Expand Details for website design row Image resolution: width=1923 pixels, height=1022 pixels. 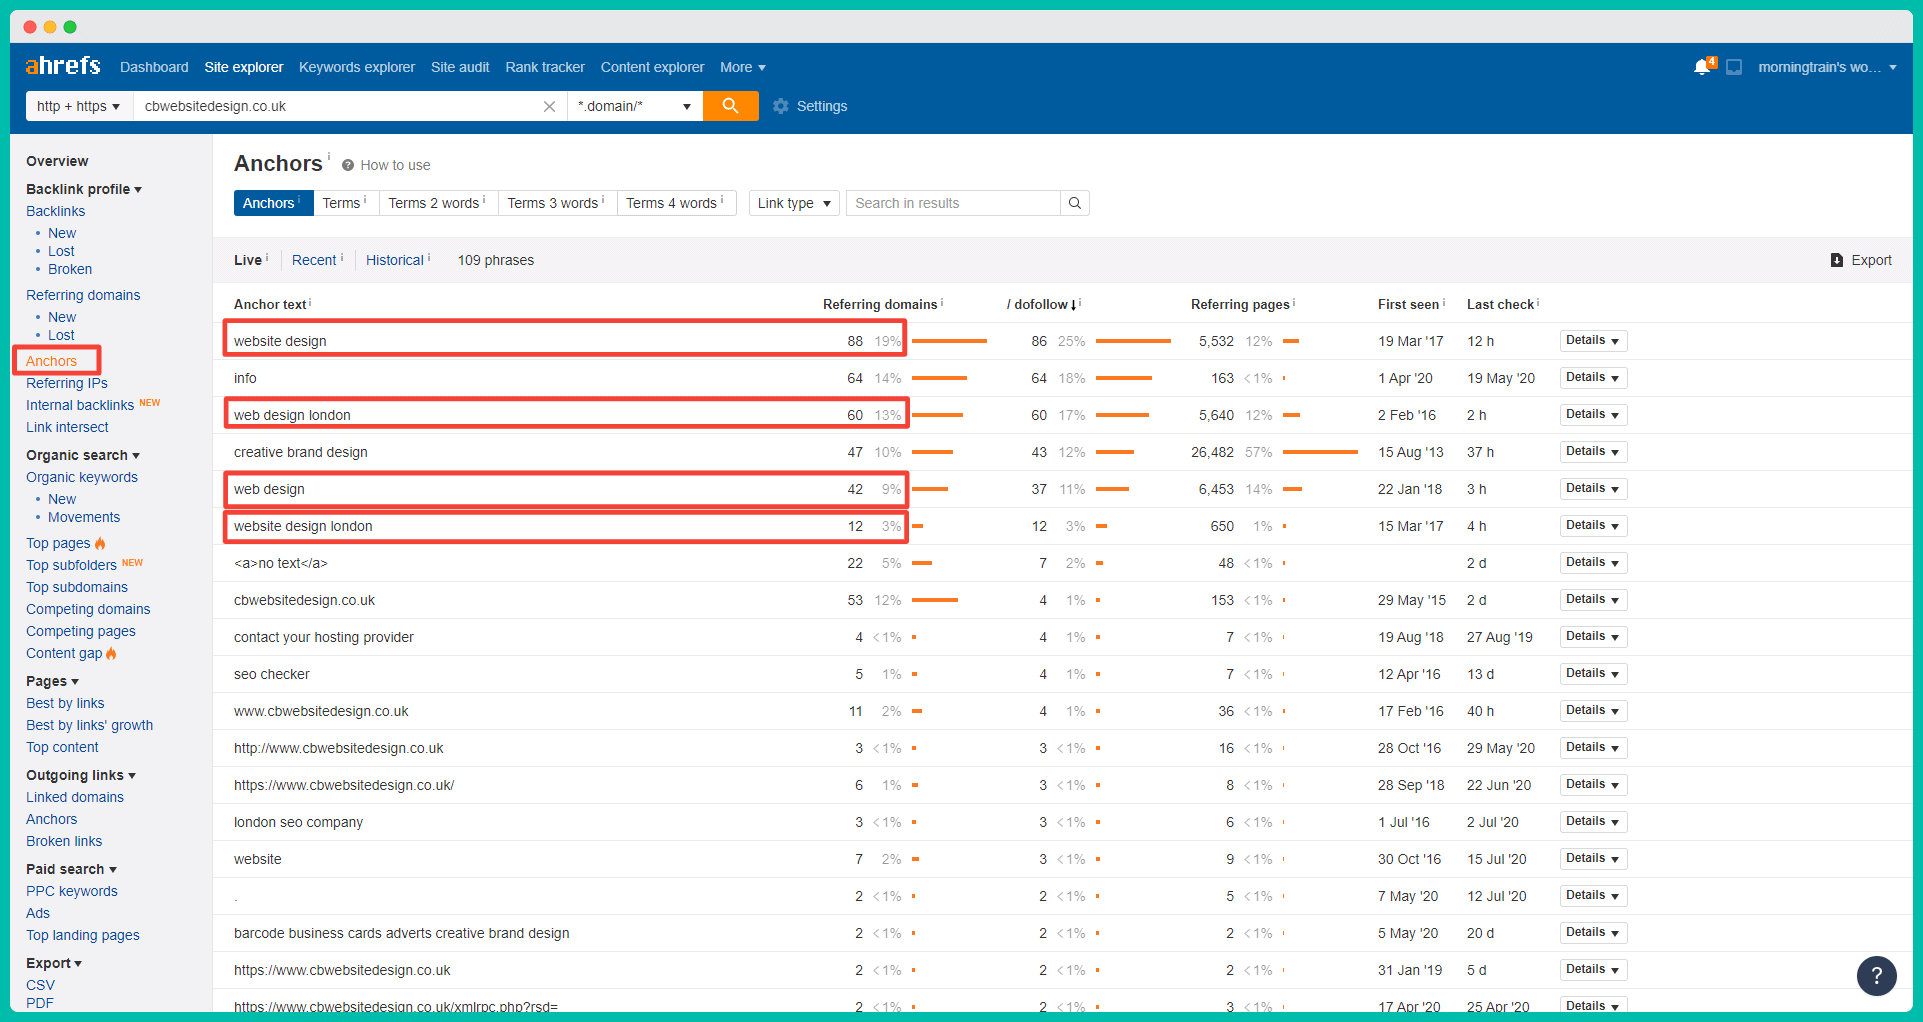click(x=1592, y=341)
